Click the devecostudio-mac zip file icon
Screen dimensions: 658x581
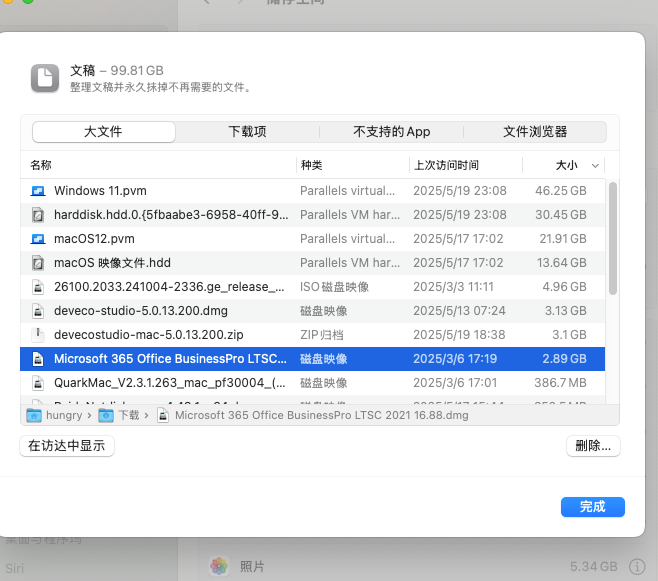[x=38, y=335]
